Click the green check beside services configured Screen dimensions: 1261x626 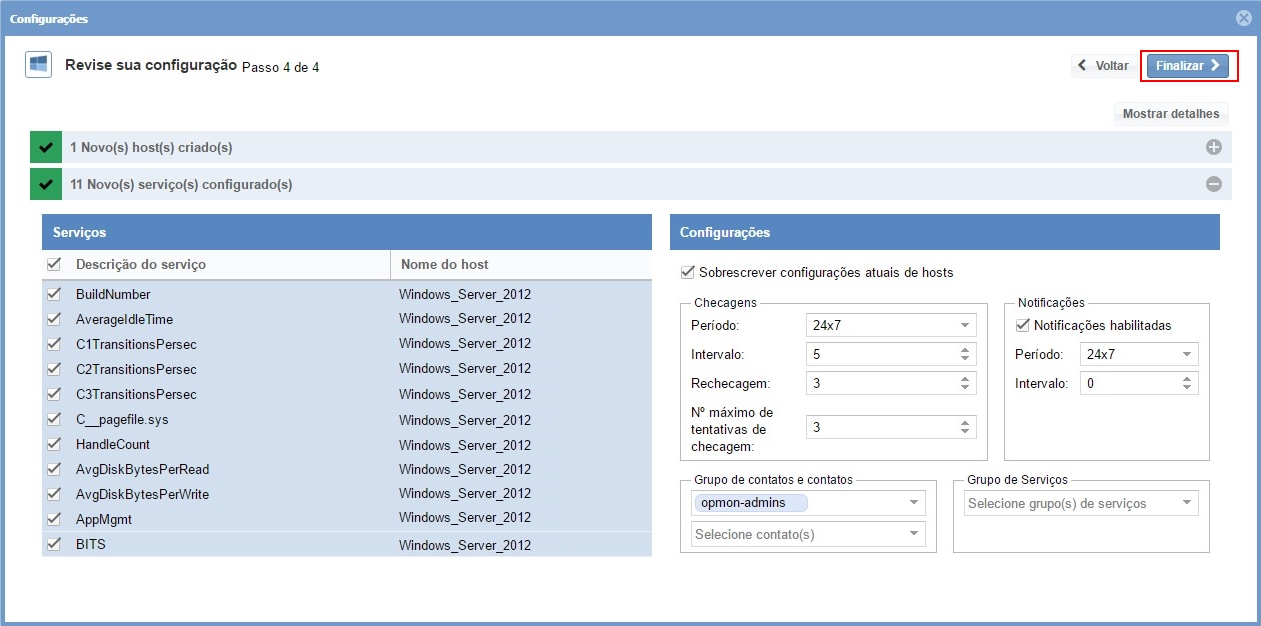(x=46, y=184)
